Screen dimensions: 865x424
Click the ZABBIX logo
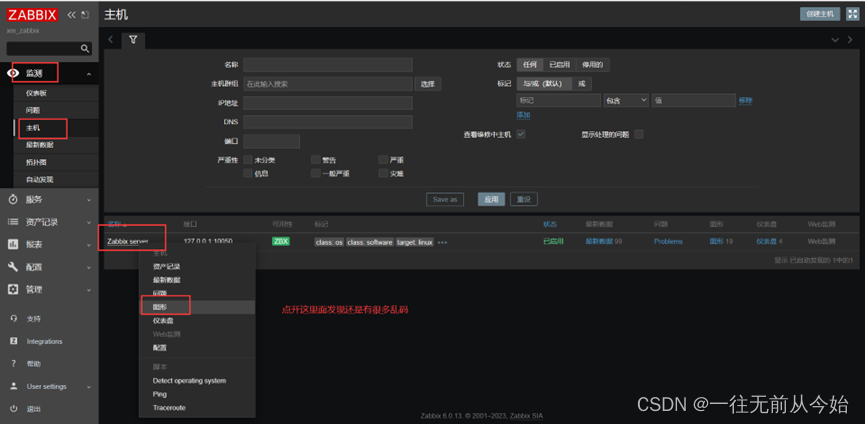[x=33, y=15]
